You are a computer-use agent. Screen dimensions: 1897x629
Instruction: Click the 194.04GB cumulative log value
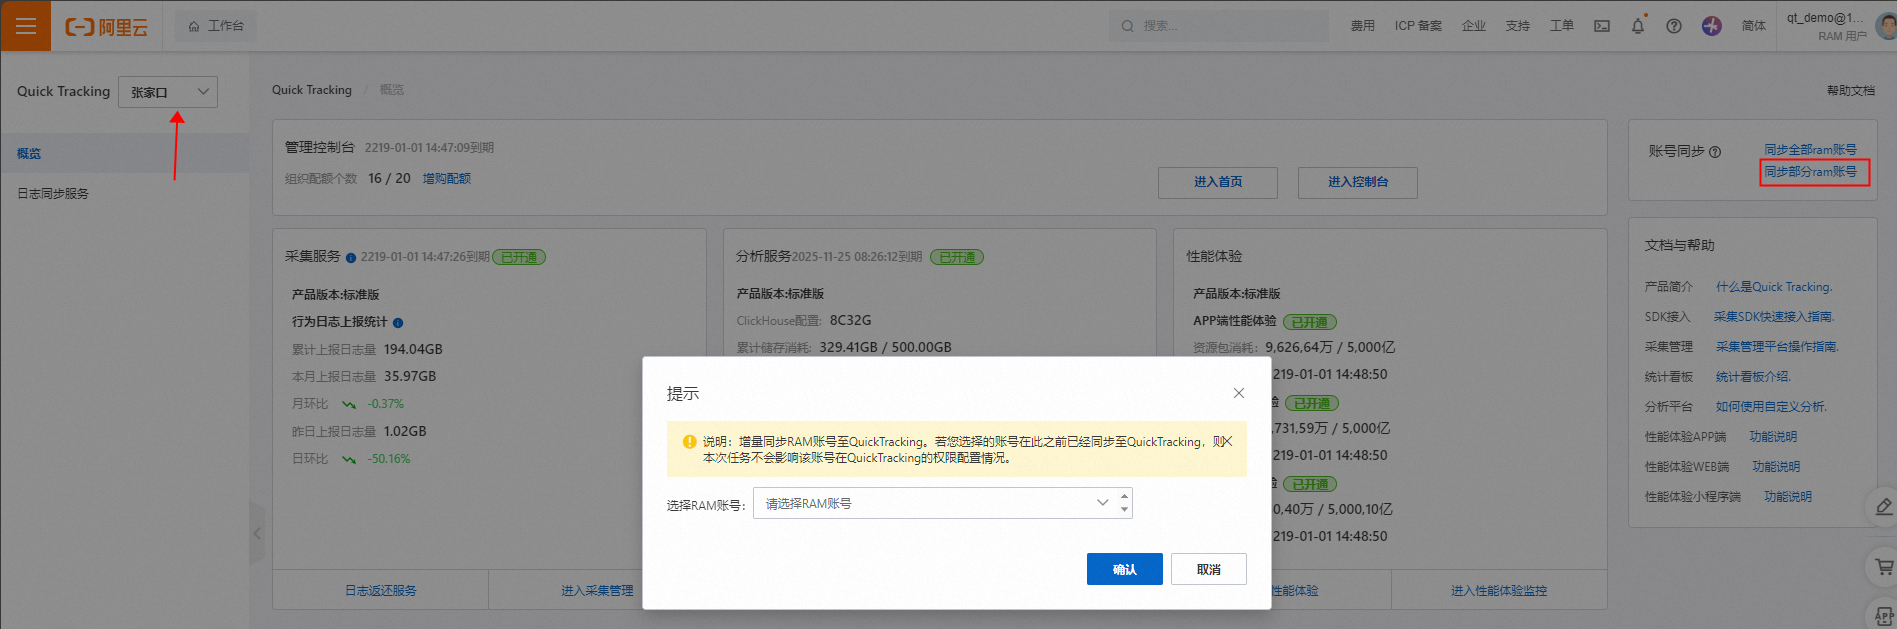pos(413,350)
